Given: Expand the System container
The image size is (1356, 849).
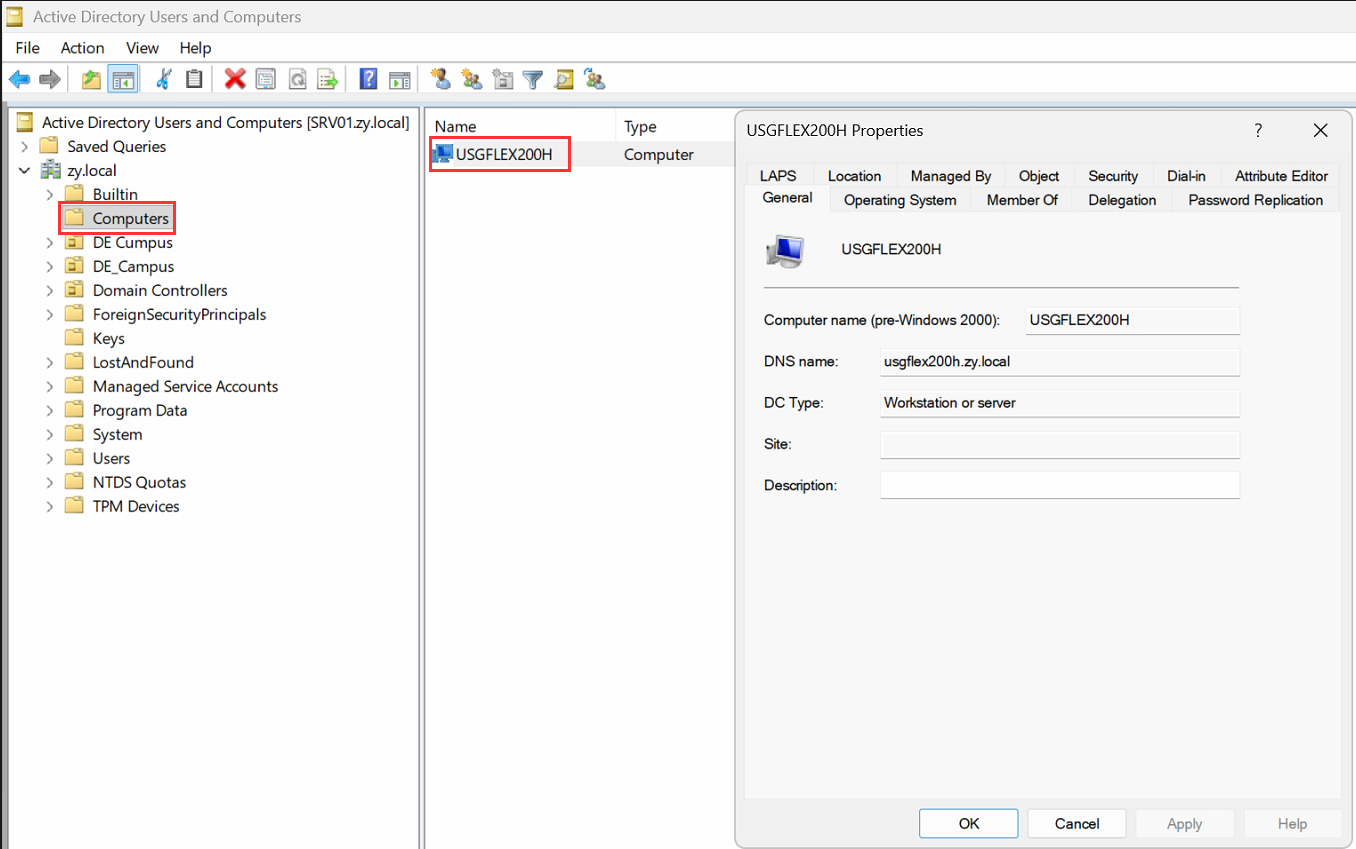Looking at the screenshot, I should pos(50,435).
